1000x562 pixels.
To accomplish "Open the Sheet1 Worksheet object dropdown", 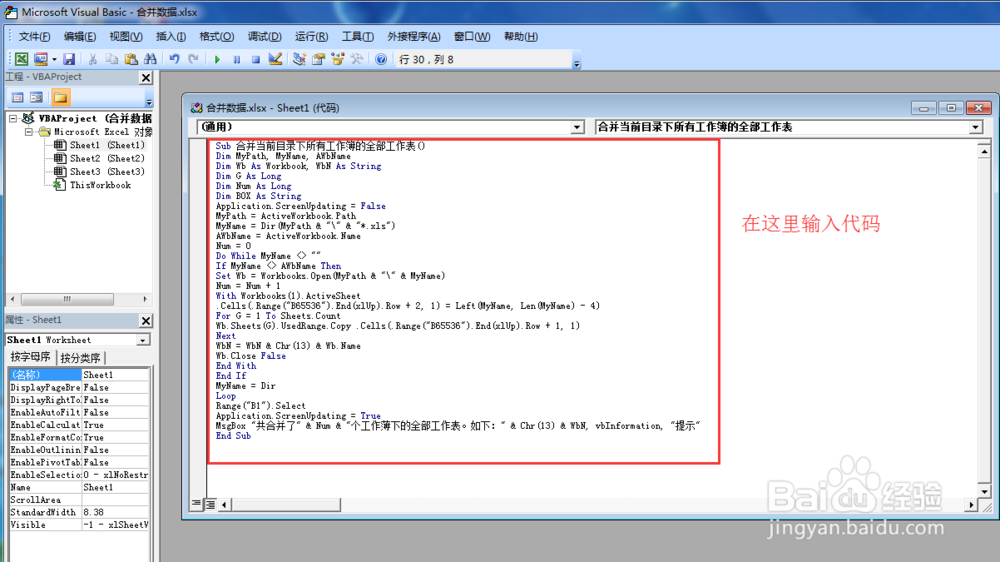I will click(x=143, y=340).
